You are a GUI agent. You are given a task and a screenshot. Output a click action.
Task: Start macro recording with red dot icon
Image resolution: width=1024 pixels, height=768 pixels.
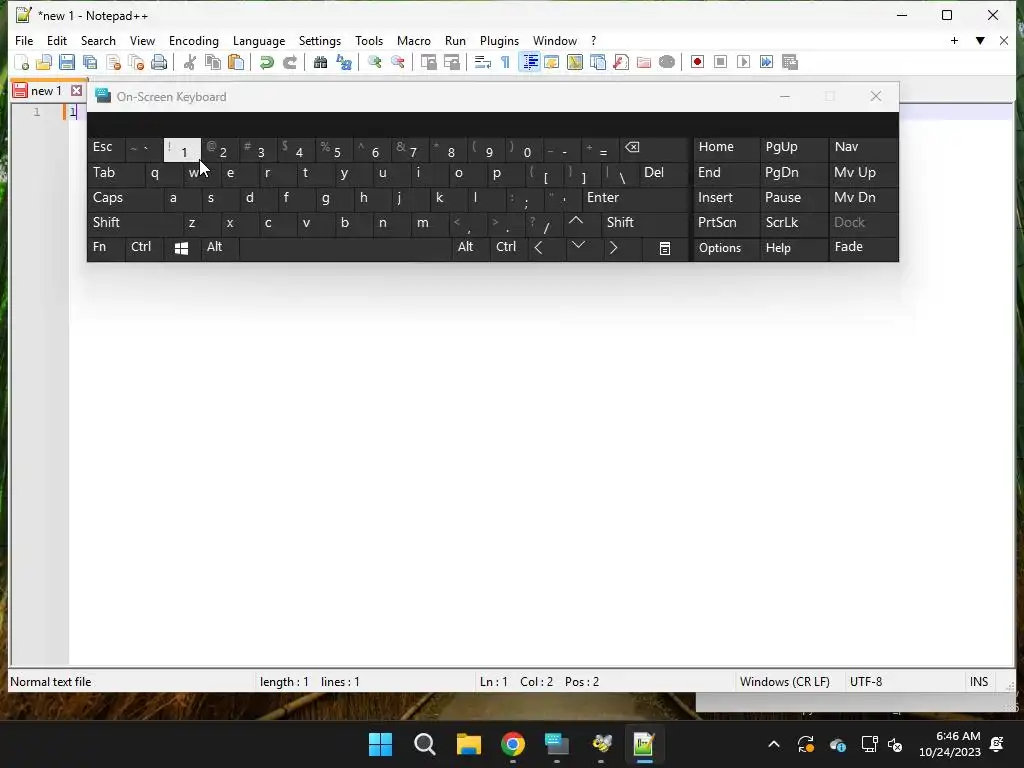pos(697,62)
